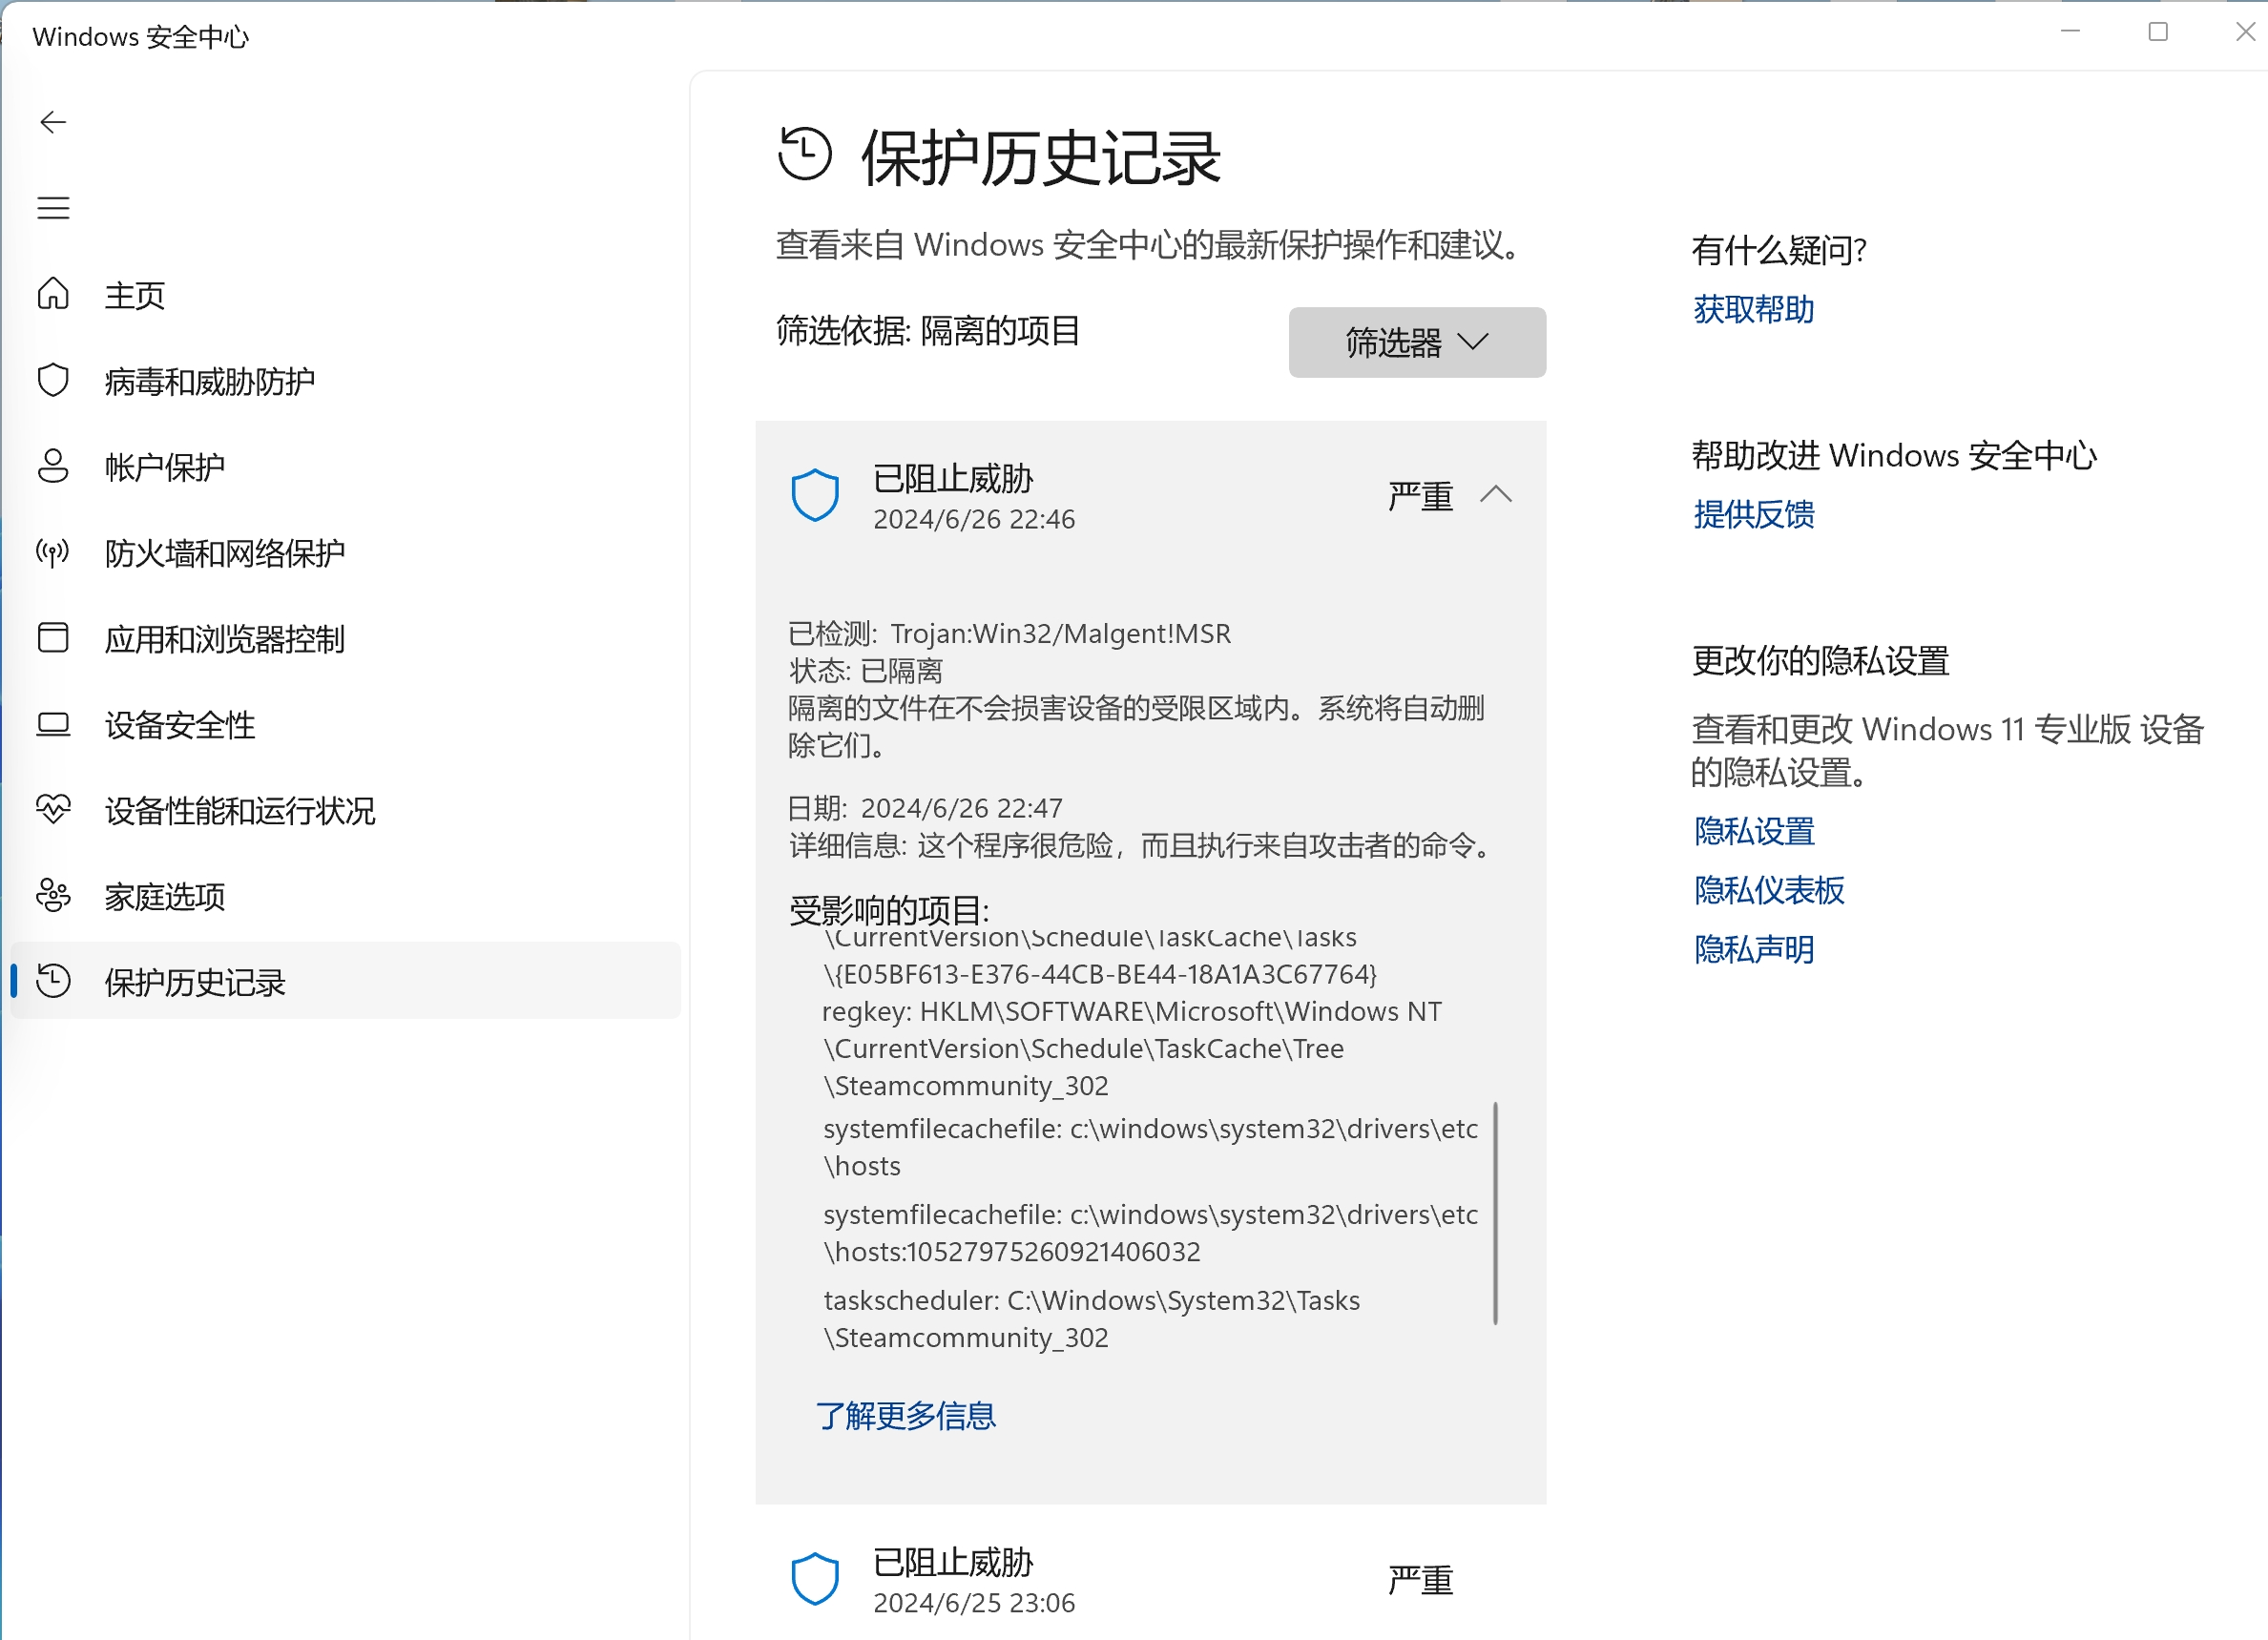Click the family icon for 家庭选项
This screenshot has width=2268, height=1640.
pos(53,896)
